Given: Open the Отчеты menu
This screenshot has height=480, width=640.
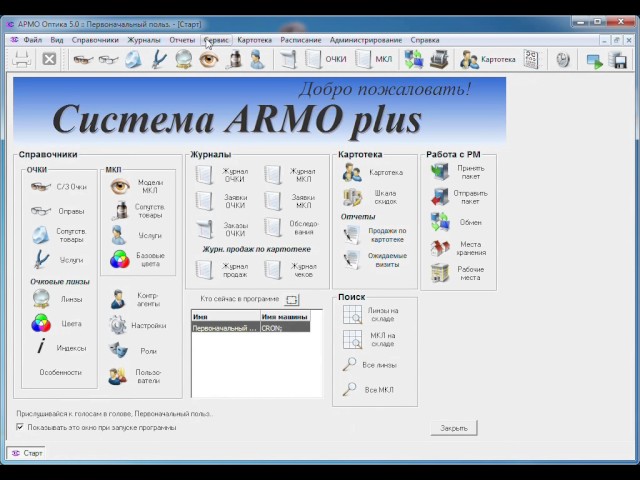Looking at the screenshot, I should (182, 40).
